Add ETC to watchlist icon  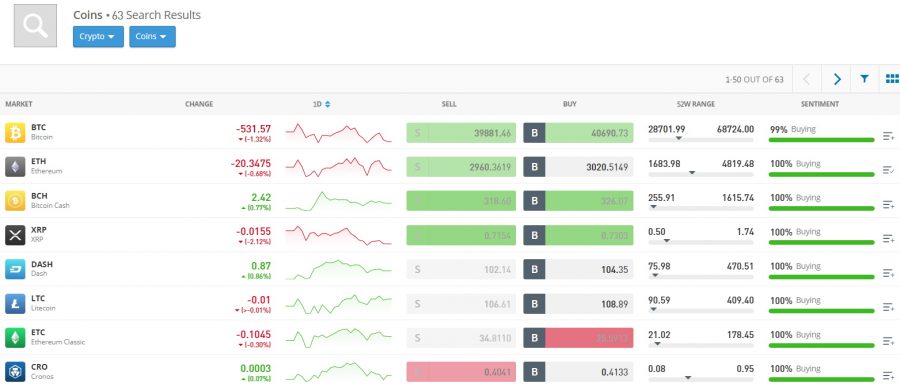pos(889,341)
